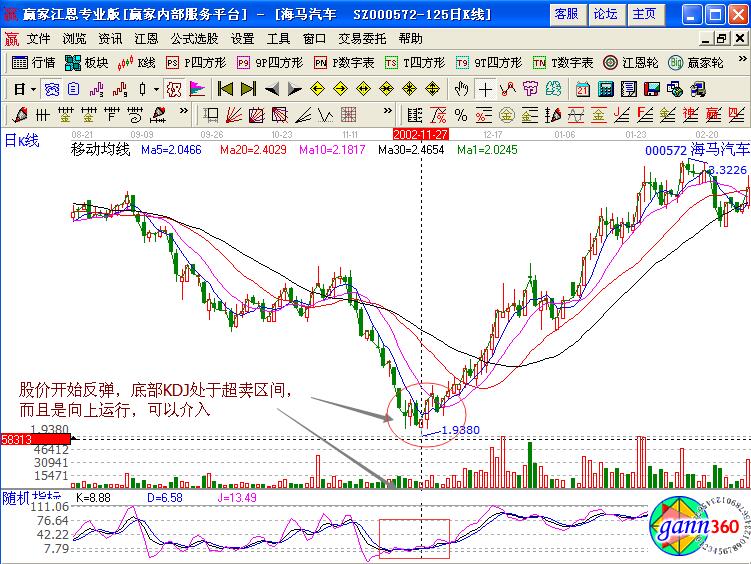Viewport: 751px width, 564px height.
Task: Click the 论坛 forum button
Action: pos(605,14)
